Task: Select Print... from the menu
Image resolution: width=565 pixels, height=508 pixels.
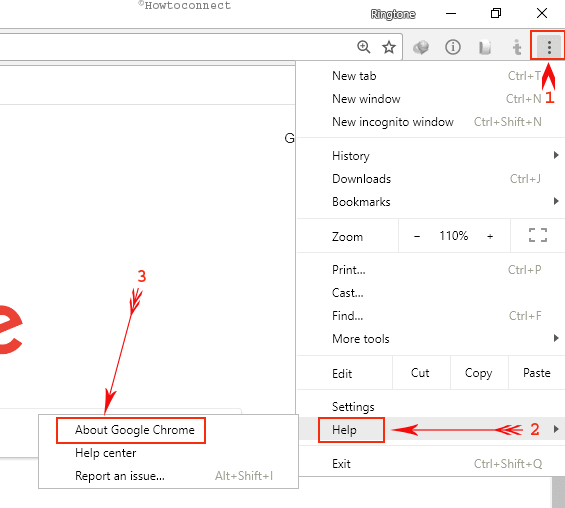Action: 431,269
